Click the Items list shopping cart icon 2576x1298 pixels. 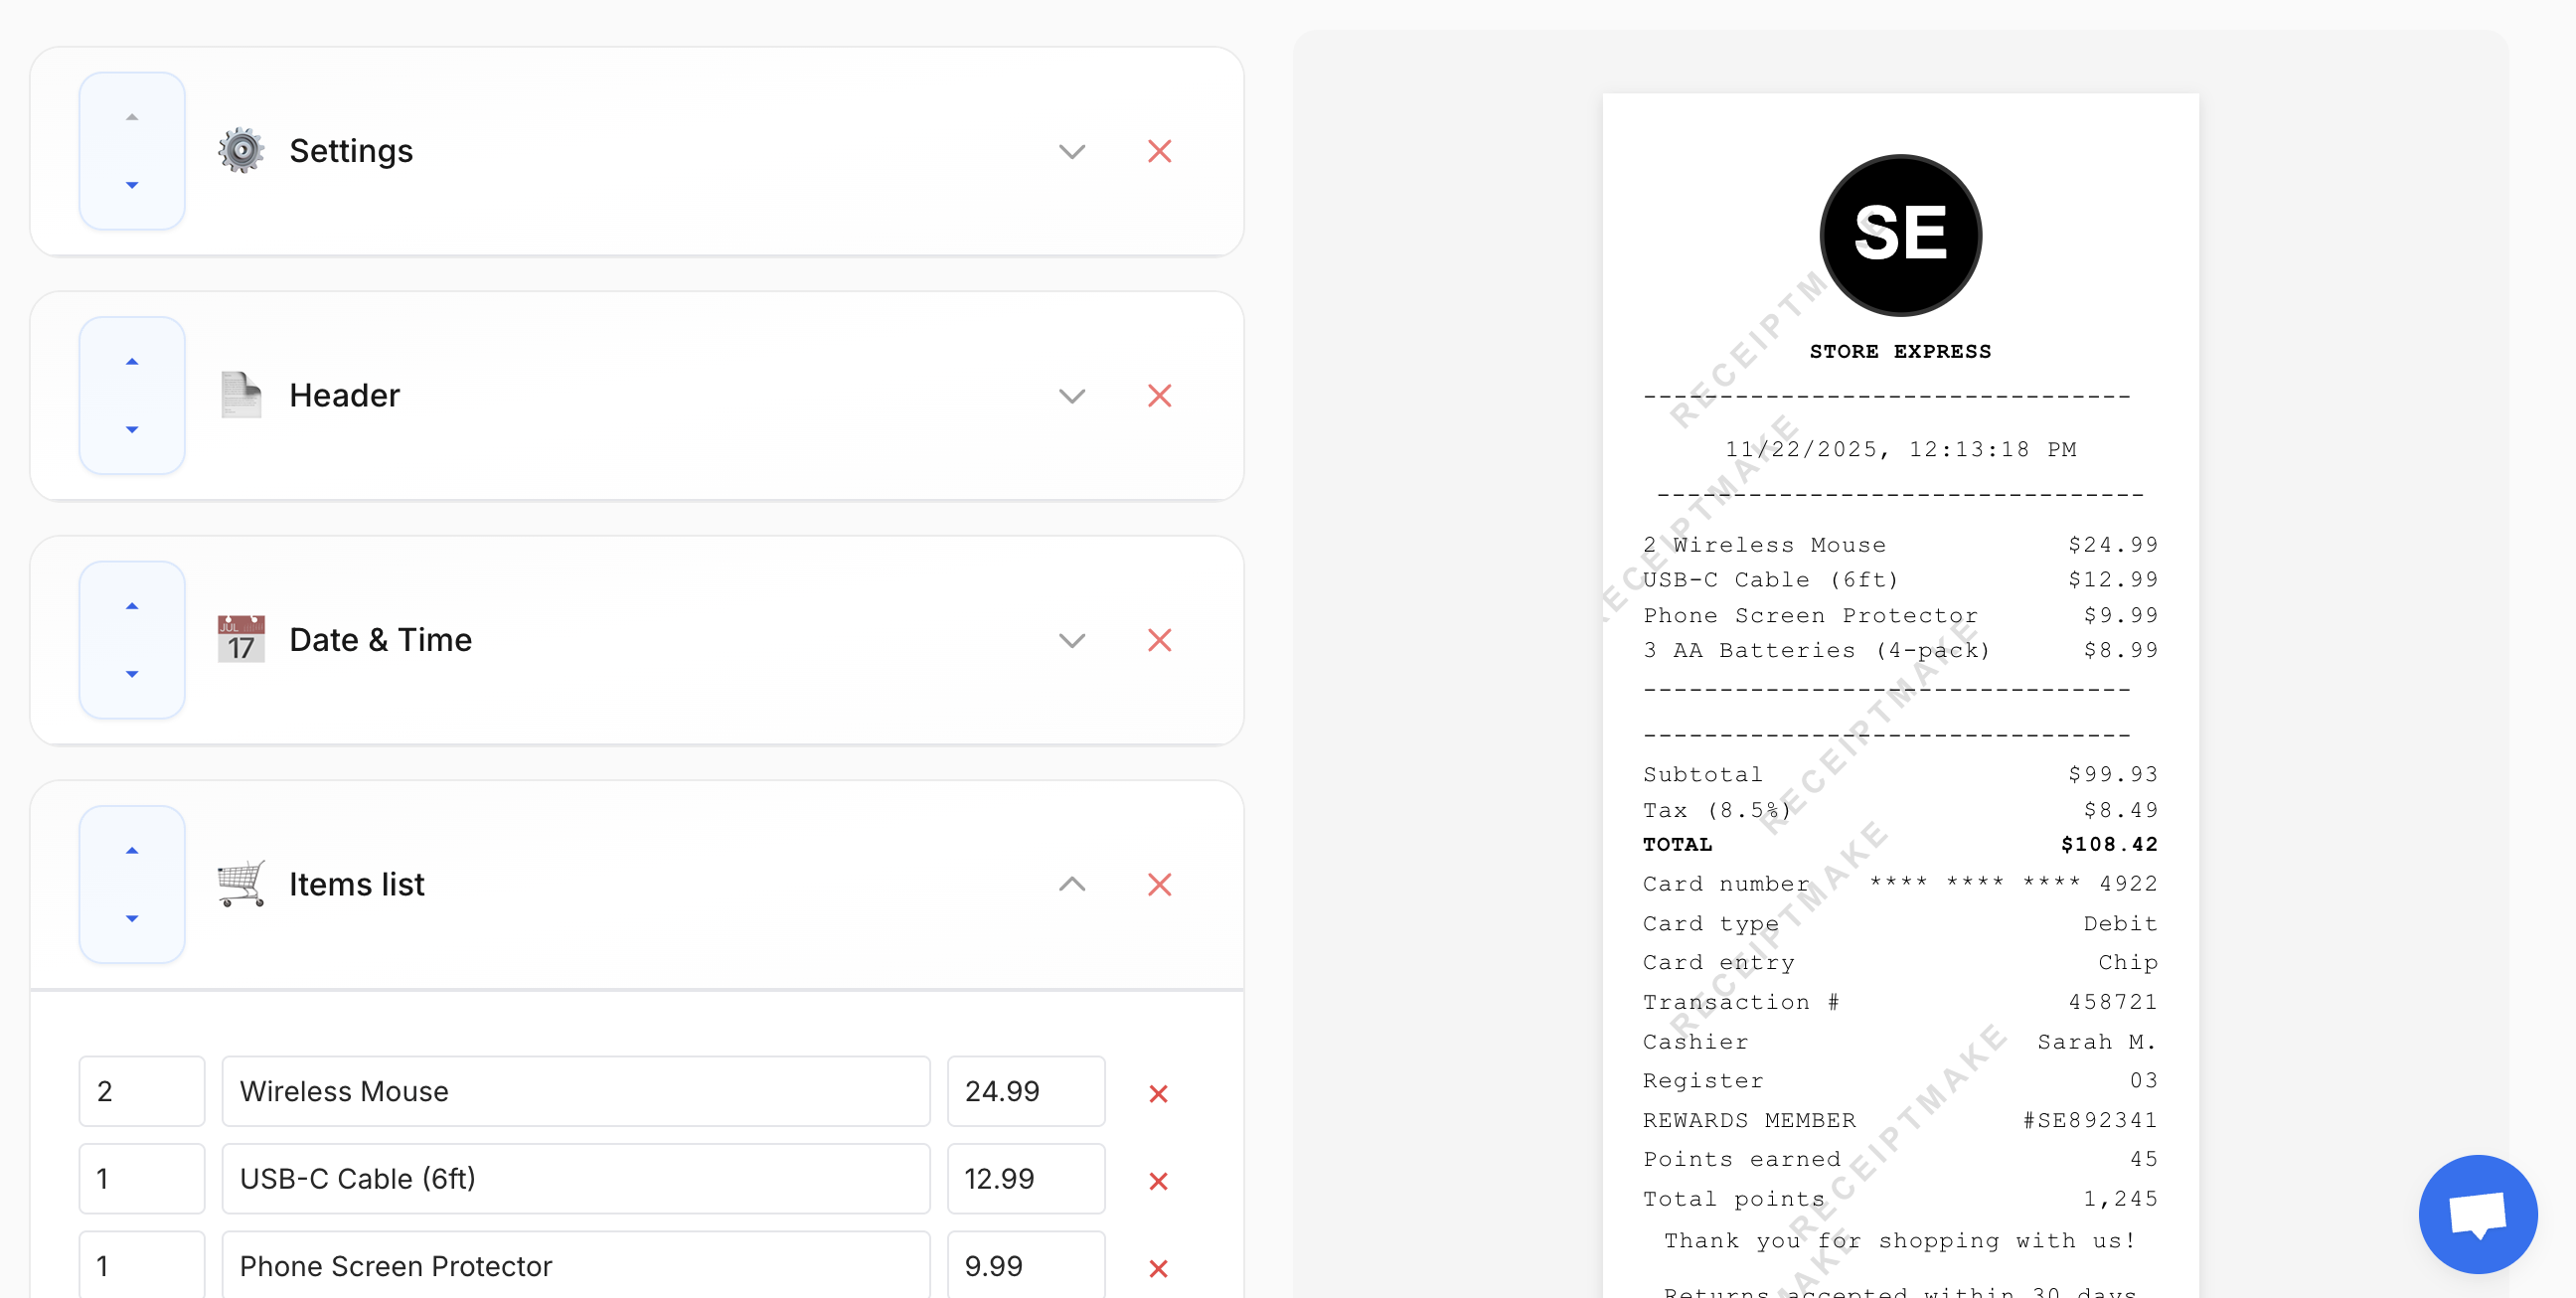[x=241, y=884]
